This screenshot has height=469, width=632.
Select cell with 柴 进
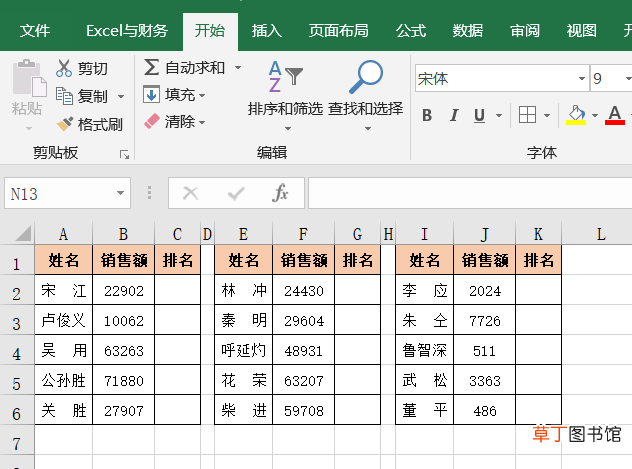[x=243, y=410]
